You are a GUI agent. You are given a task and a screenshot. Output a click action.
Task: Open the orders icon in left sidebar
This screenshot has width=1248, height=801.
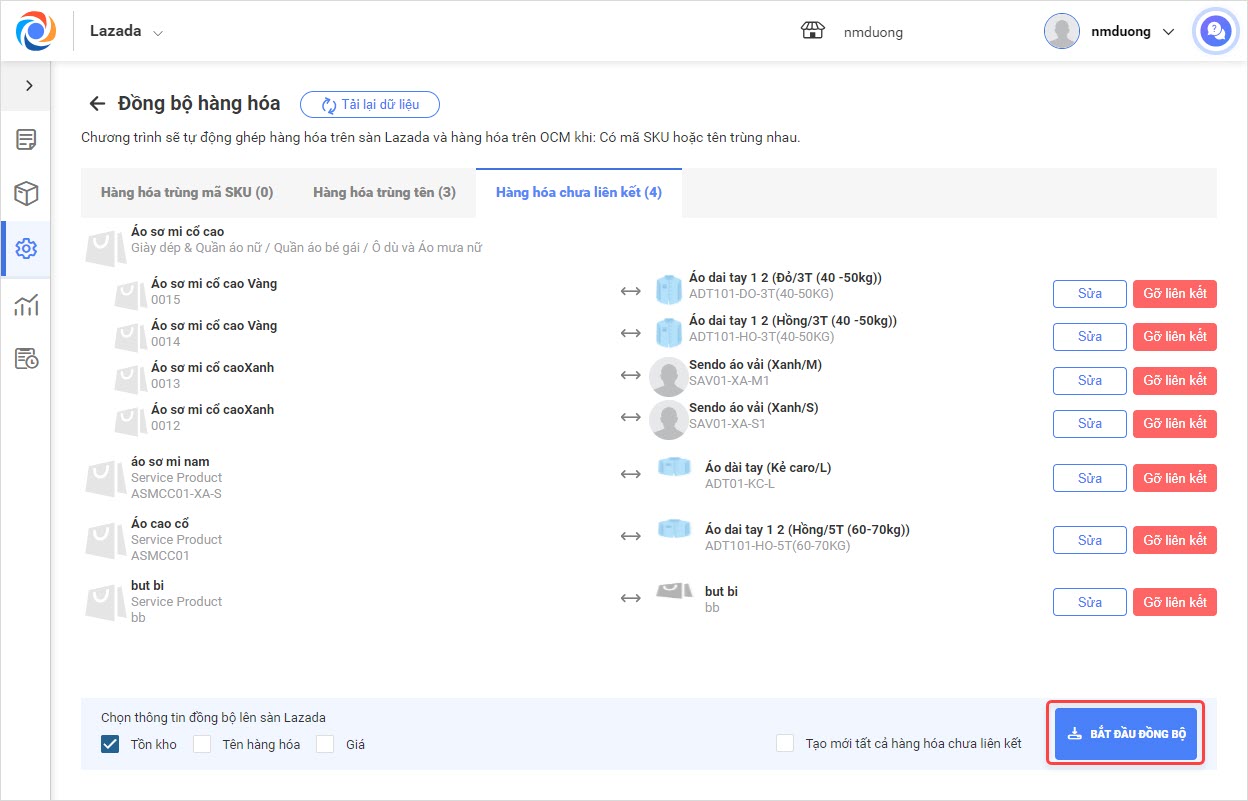pos(26,140)
